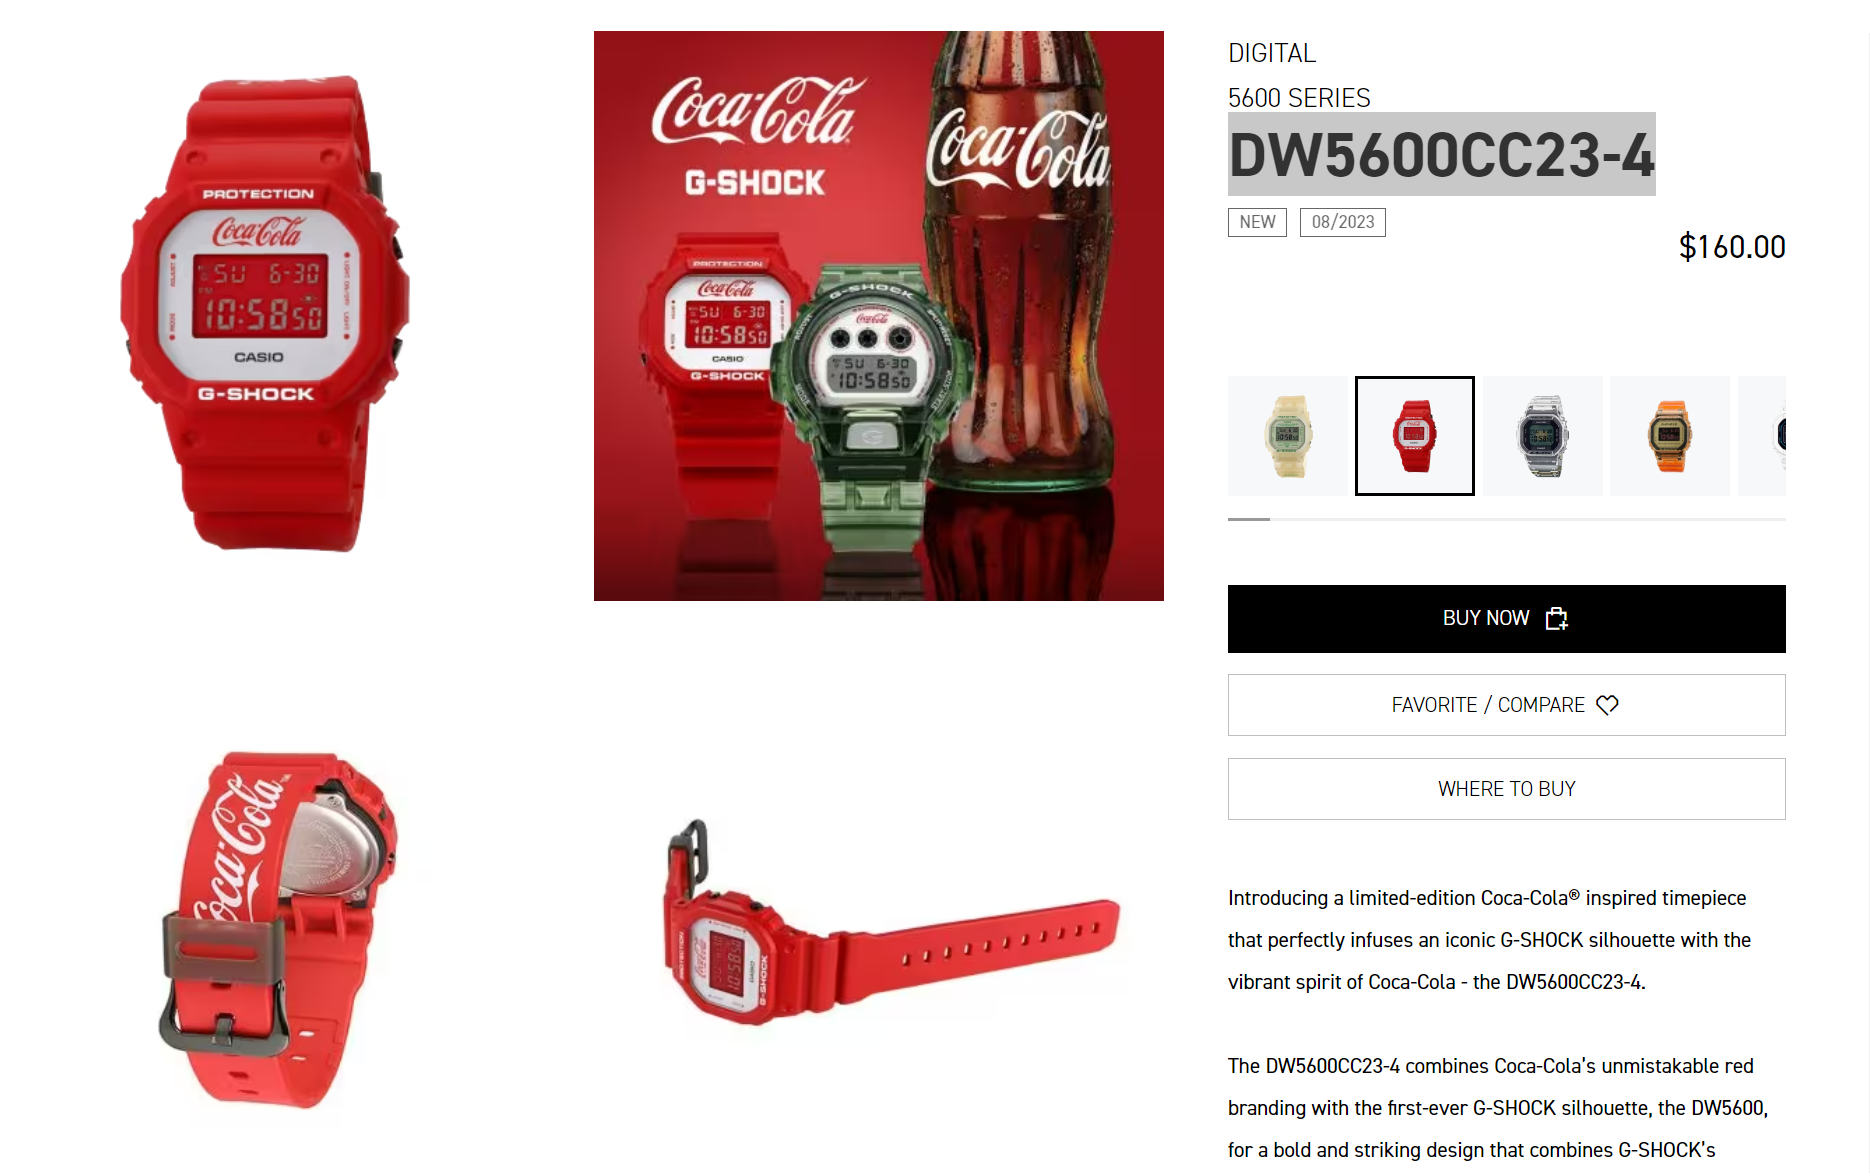Select the red Coca-Cola watch variant thumbnail
This screenshot has width=1870, height=1176.
[x=1414, y=436]
